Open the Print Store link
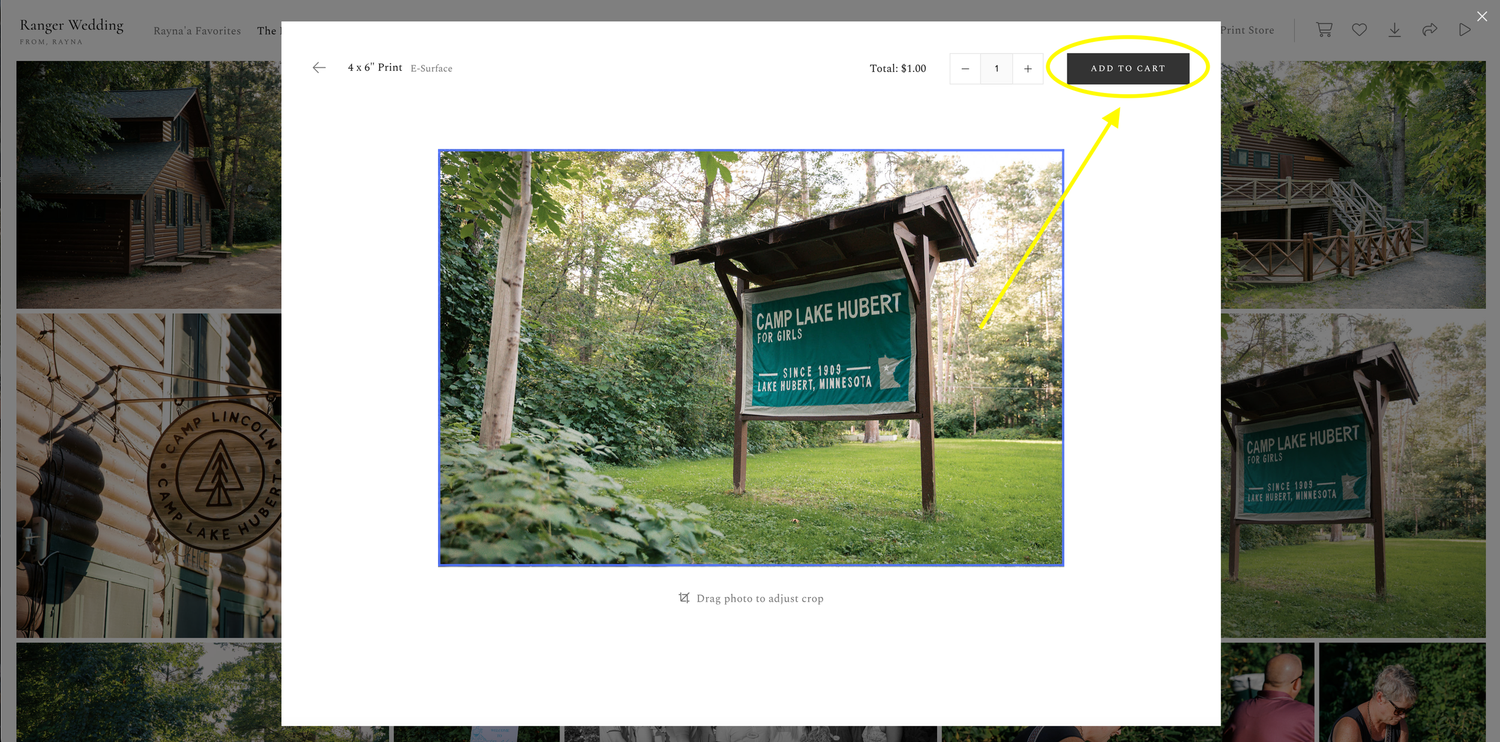The height and width of the screenshot is (742, 1500). tap(1247, 30)
